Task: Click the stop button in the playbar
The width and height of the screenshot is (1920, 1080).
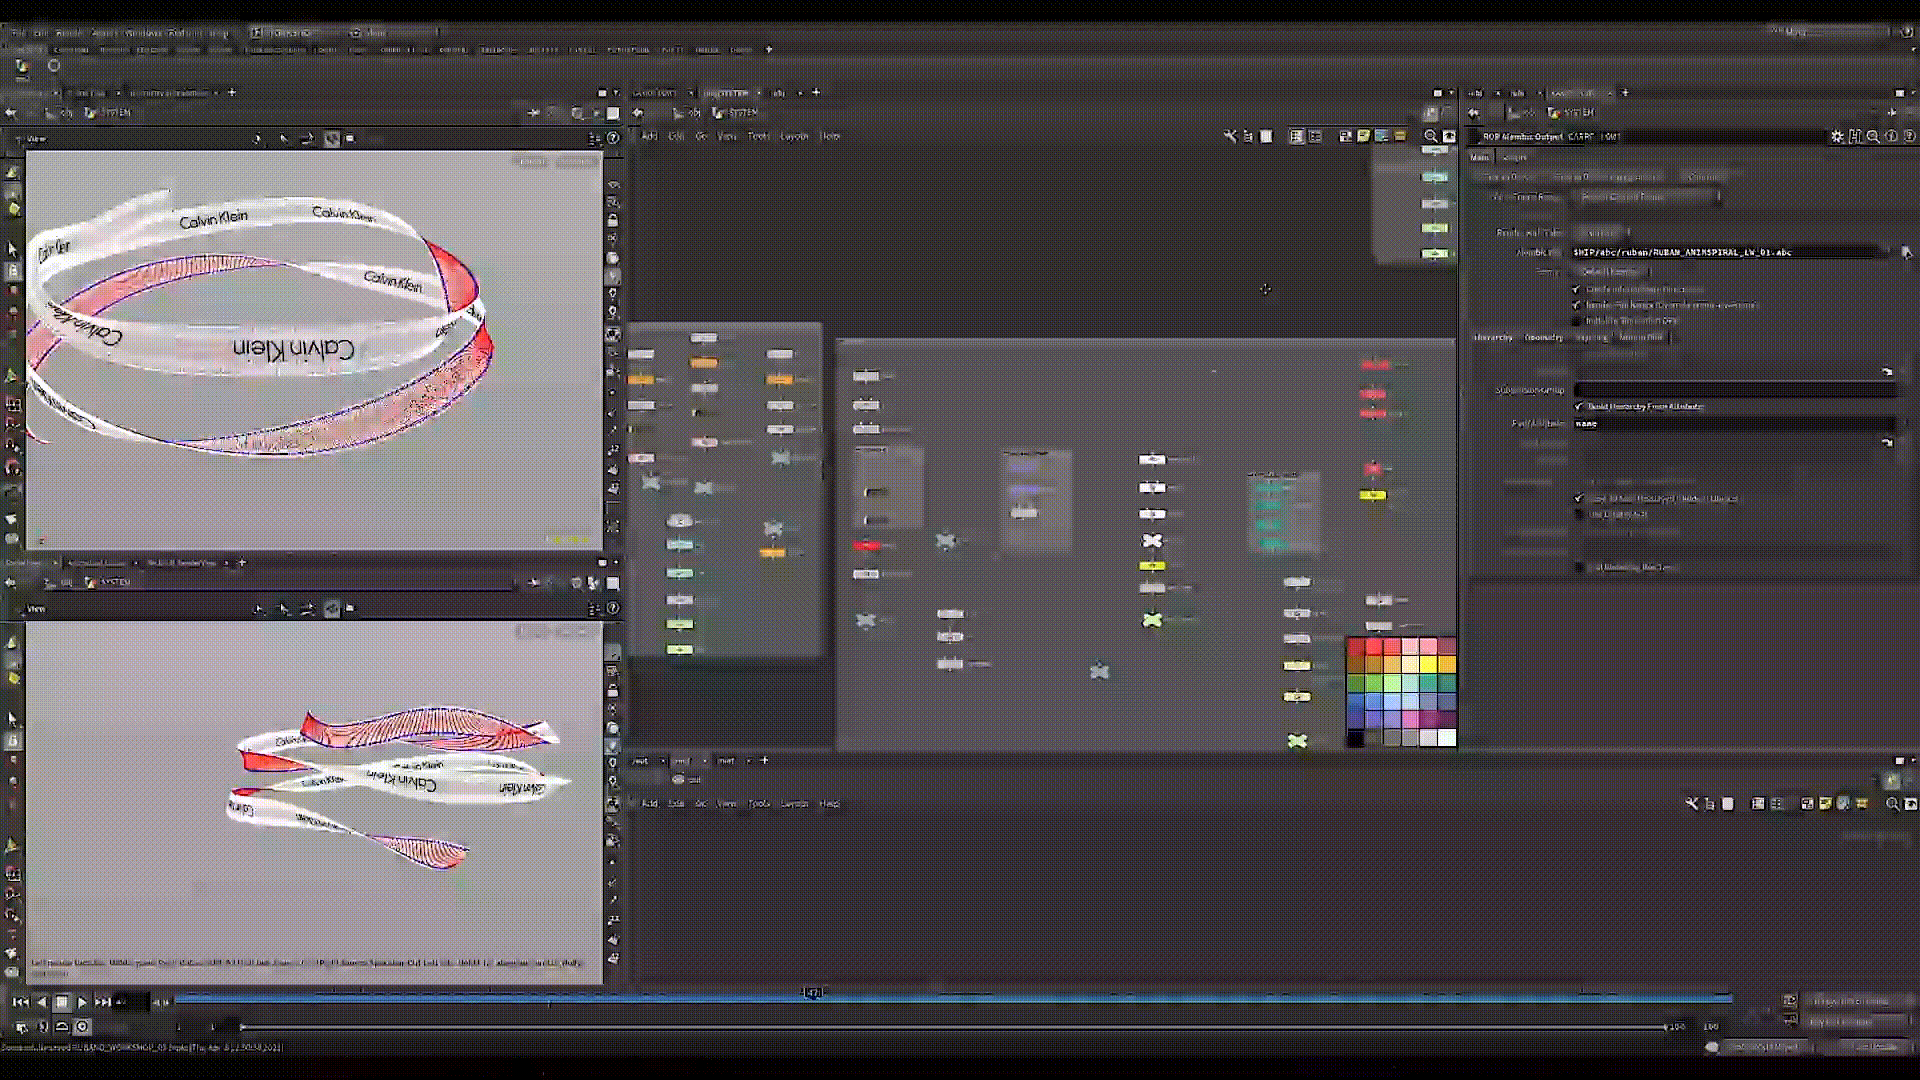Action: (x=62, y=1001)
